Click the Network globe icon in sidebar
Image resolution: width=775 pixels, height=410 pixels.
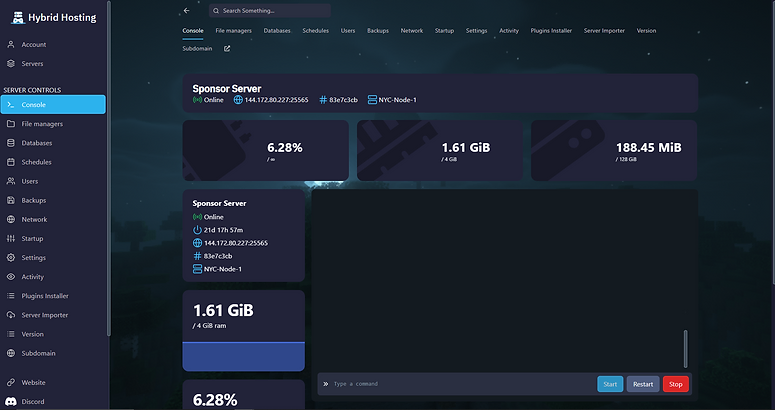tap(11, 219)
